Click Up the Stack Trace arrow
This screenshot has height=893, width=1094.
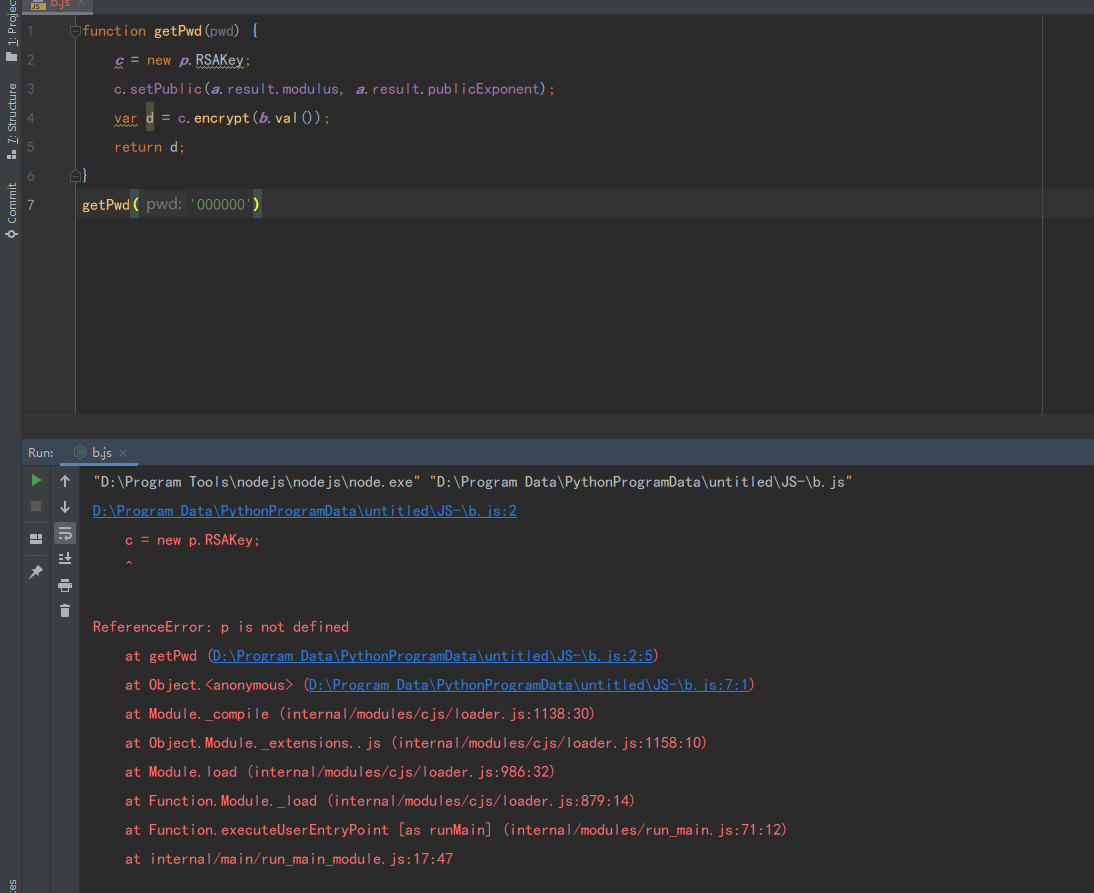tap(65, 481)
